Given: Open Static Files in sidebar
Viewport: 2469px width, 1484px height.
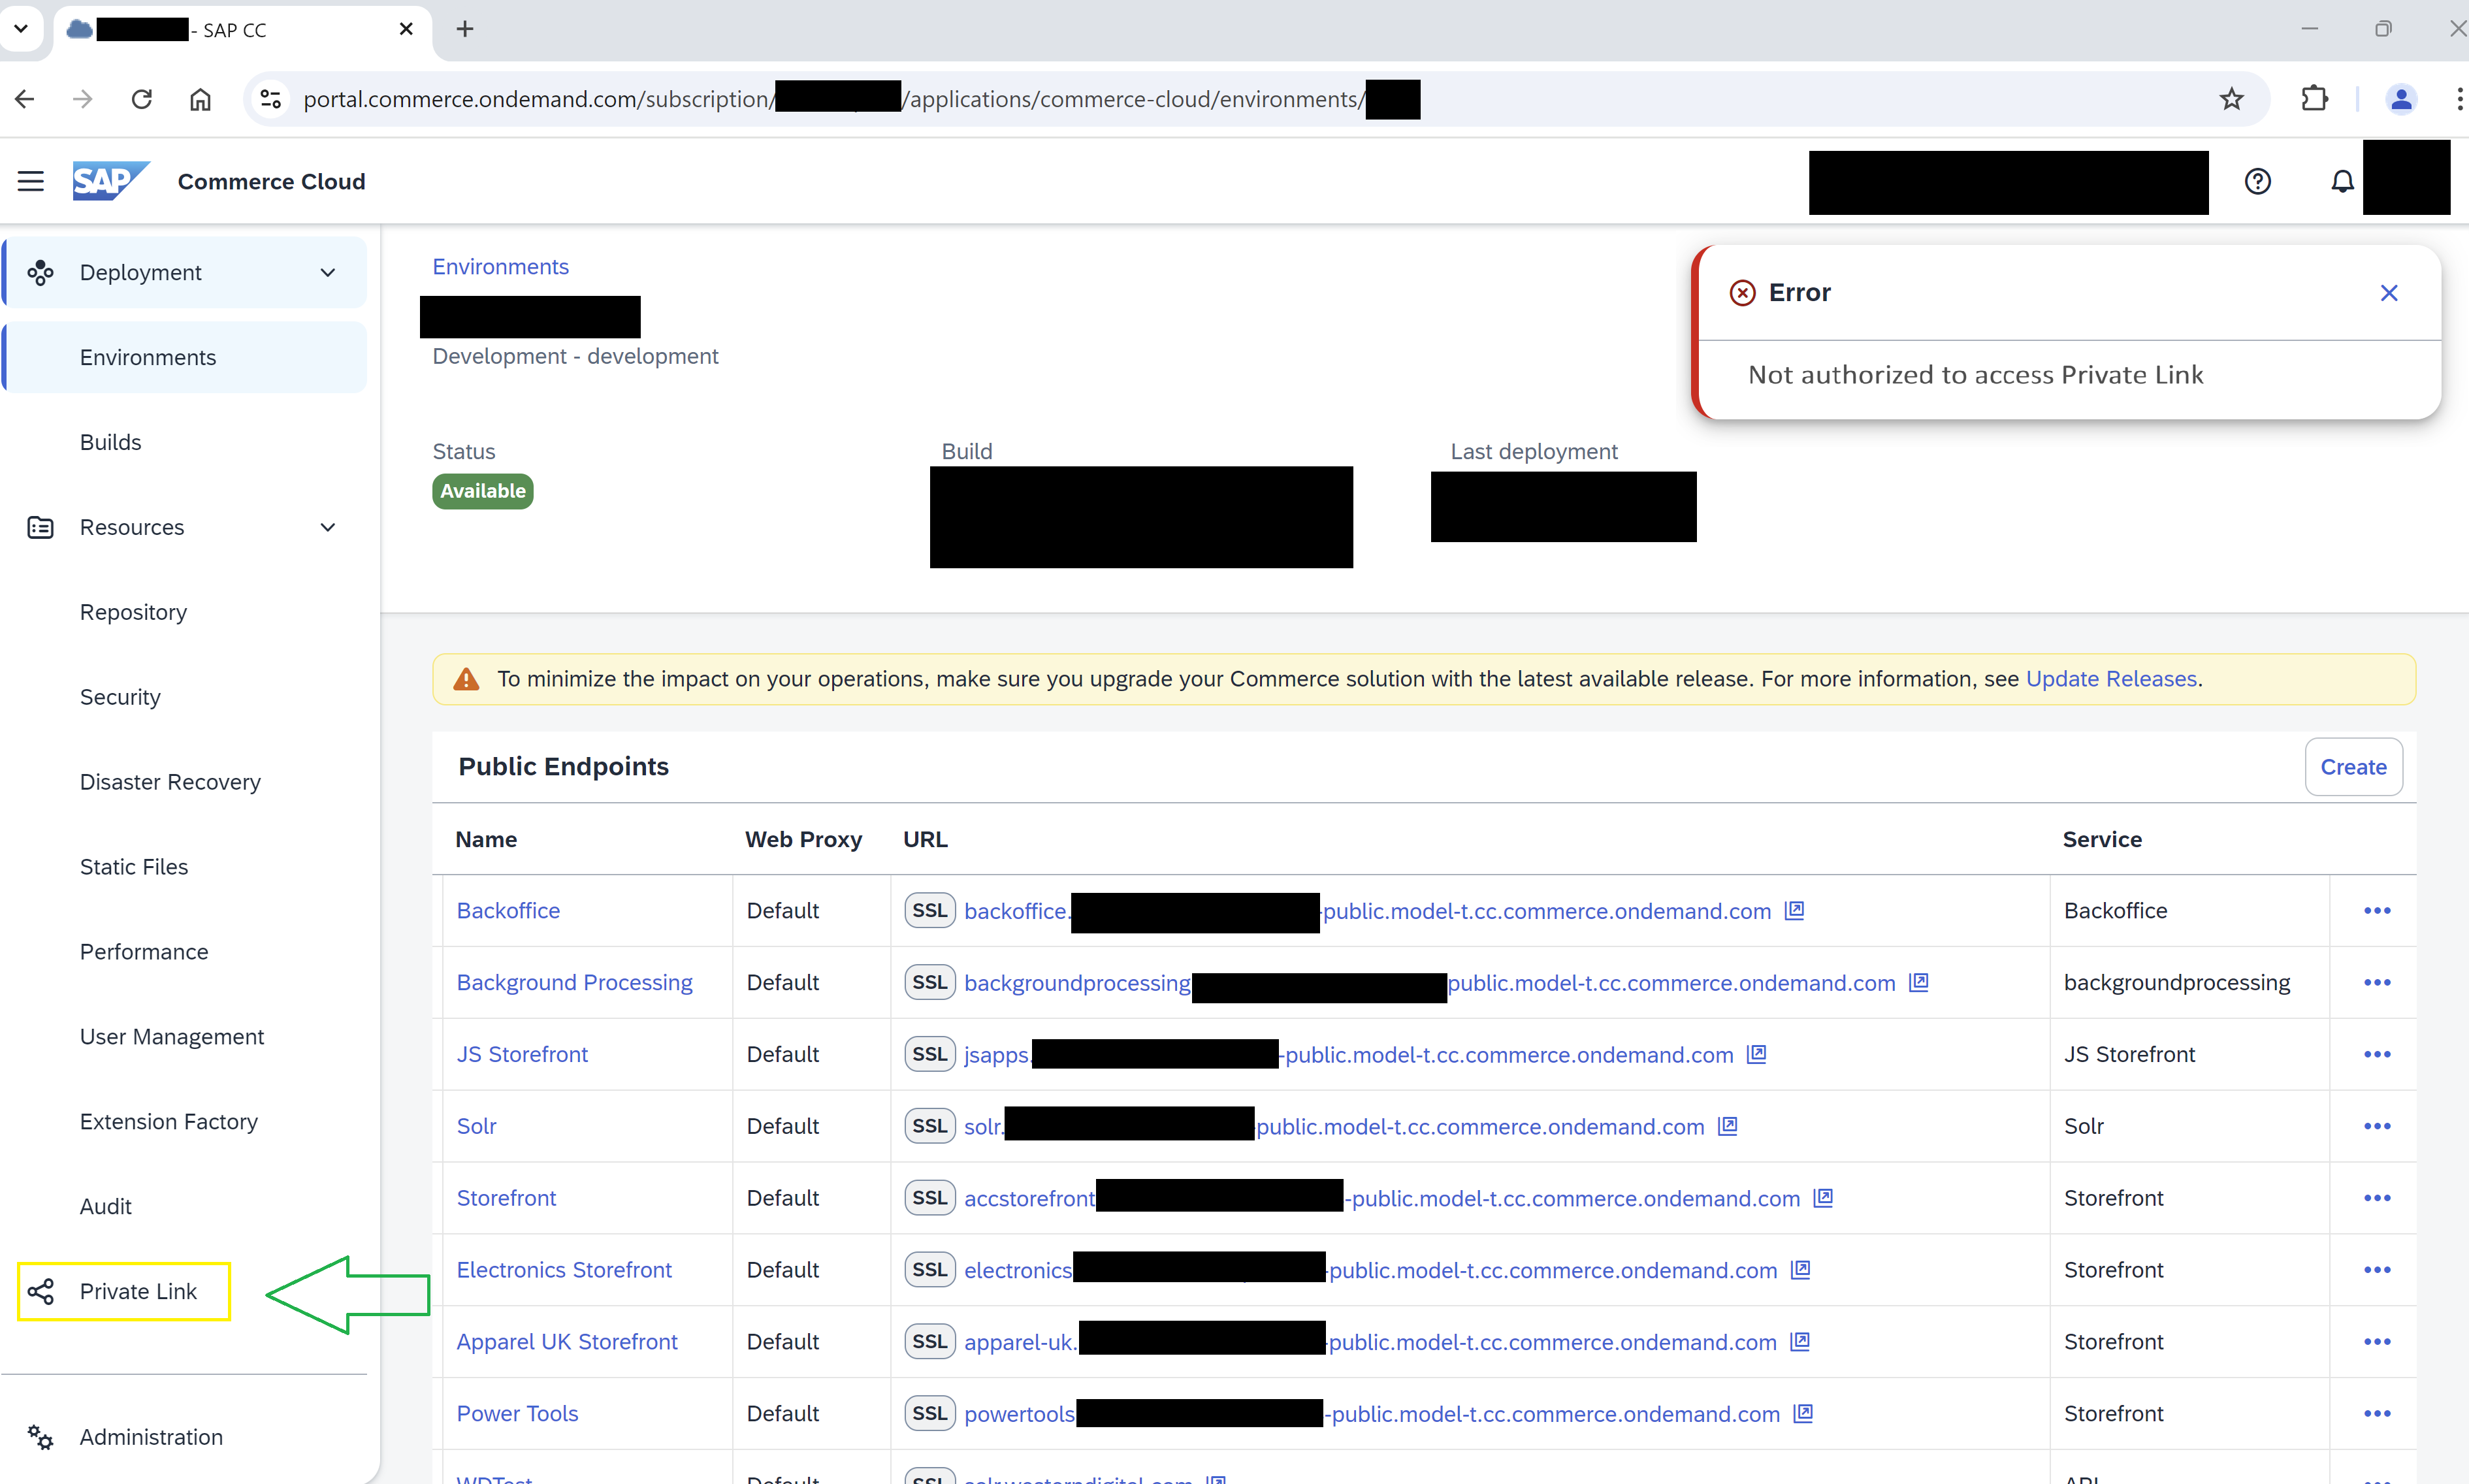Looking at the screenshot, I should pos(134,867).
